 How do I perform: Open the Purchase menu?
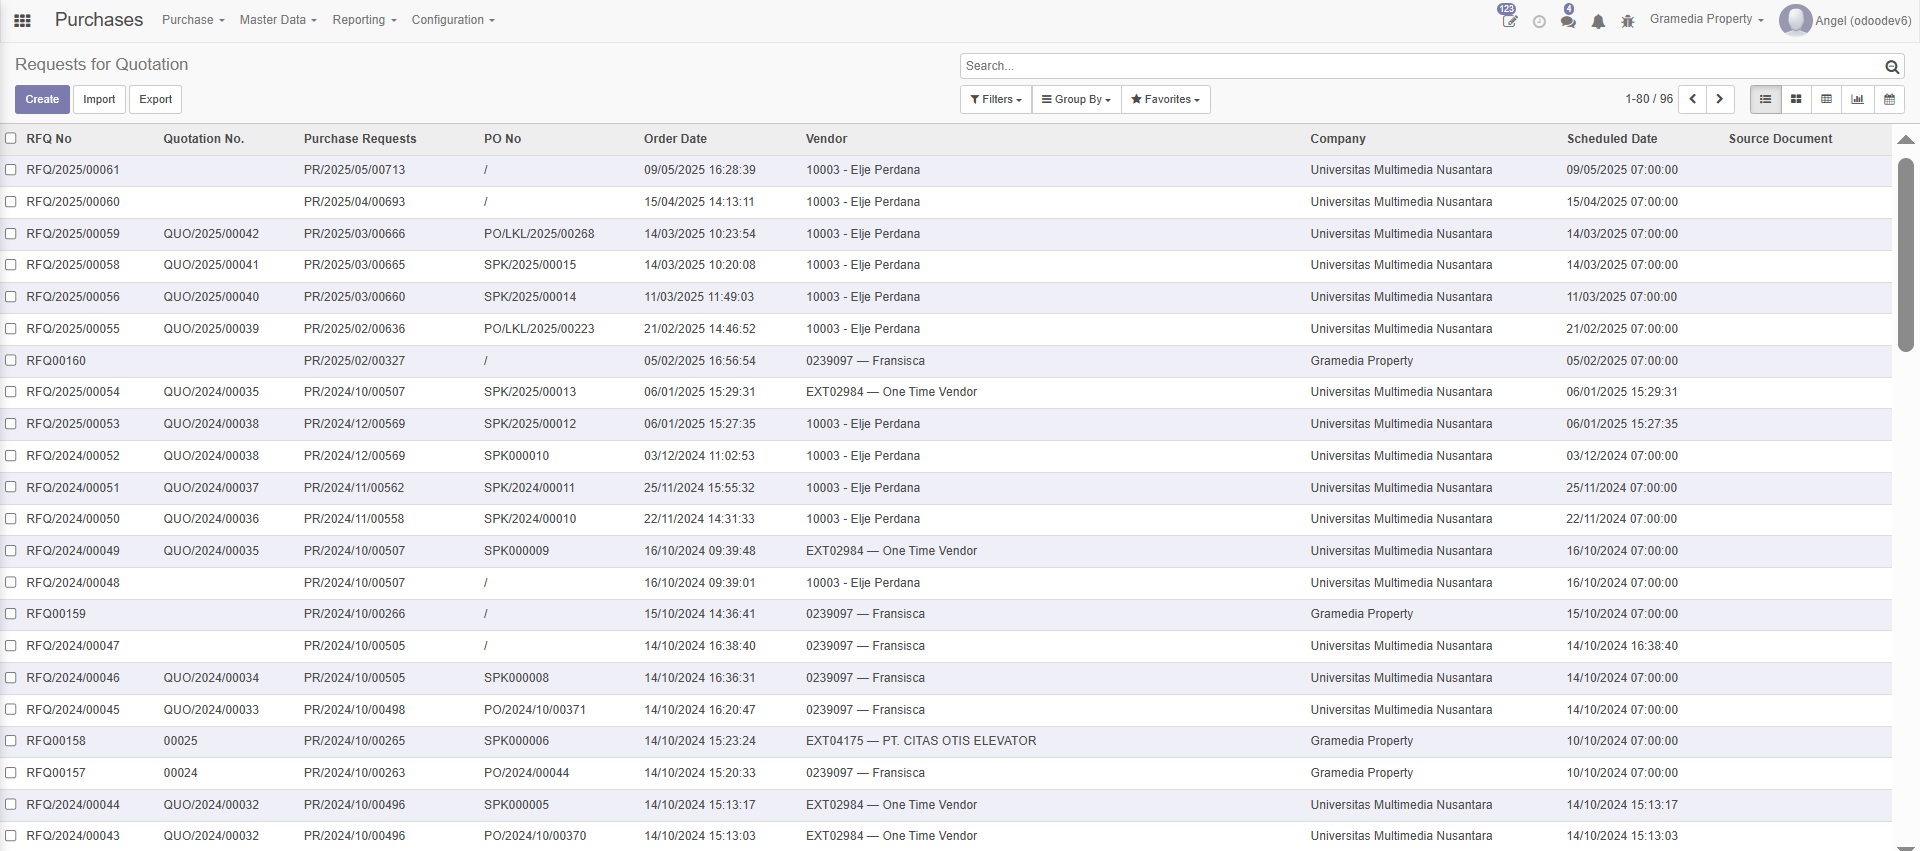193,20
